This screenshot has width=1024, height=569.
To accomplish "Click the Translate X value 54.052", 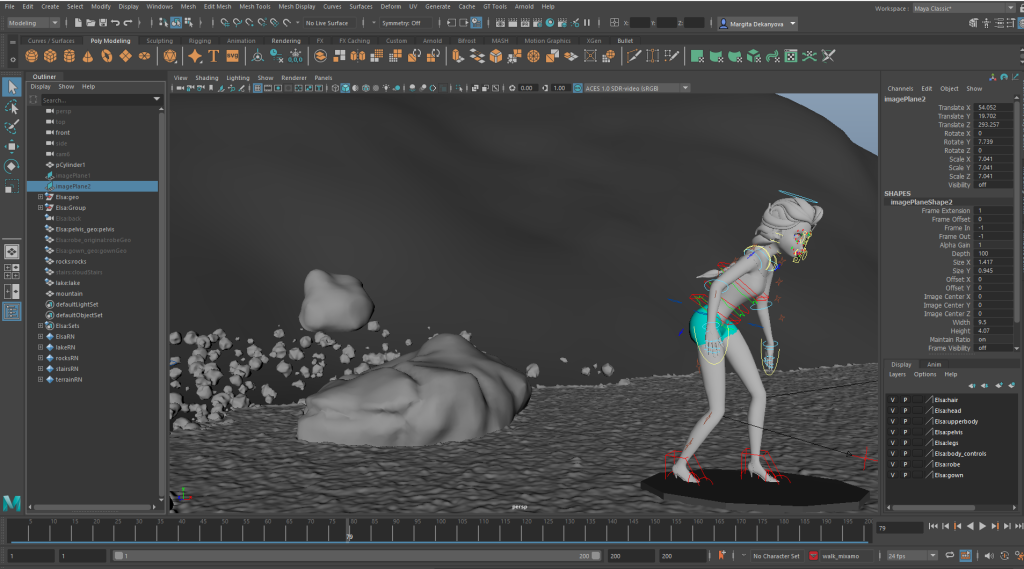I will coord(993,107).
